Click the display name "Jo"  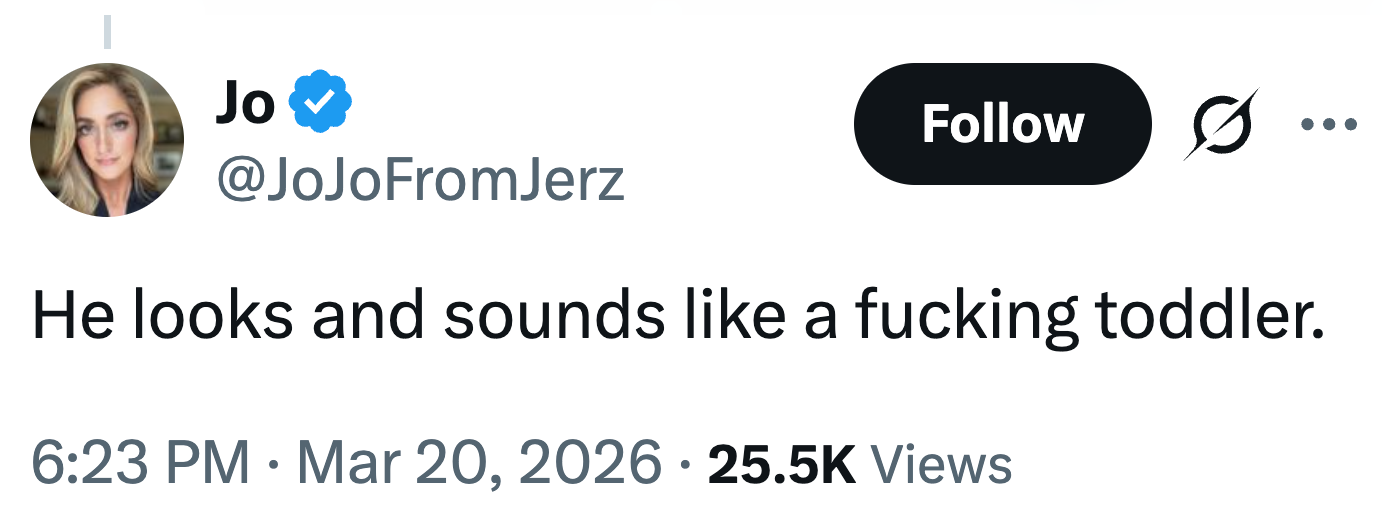pyautogui.click(x=244, y=104)
